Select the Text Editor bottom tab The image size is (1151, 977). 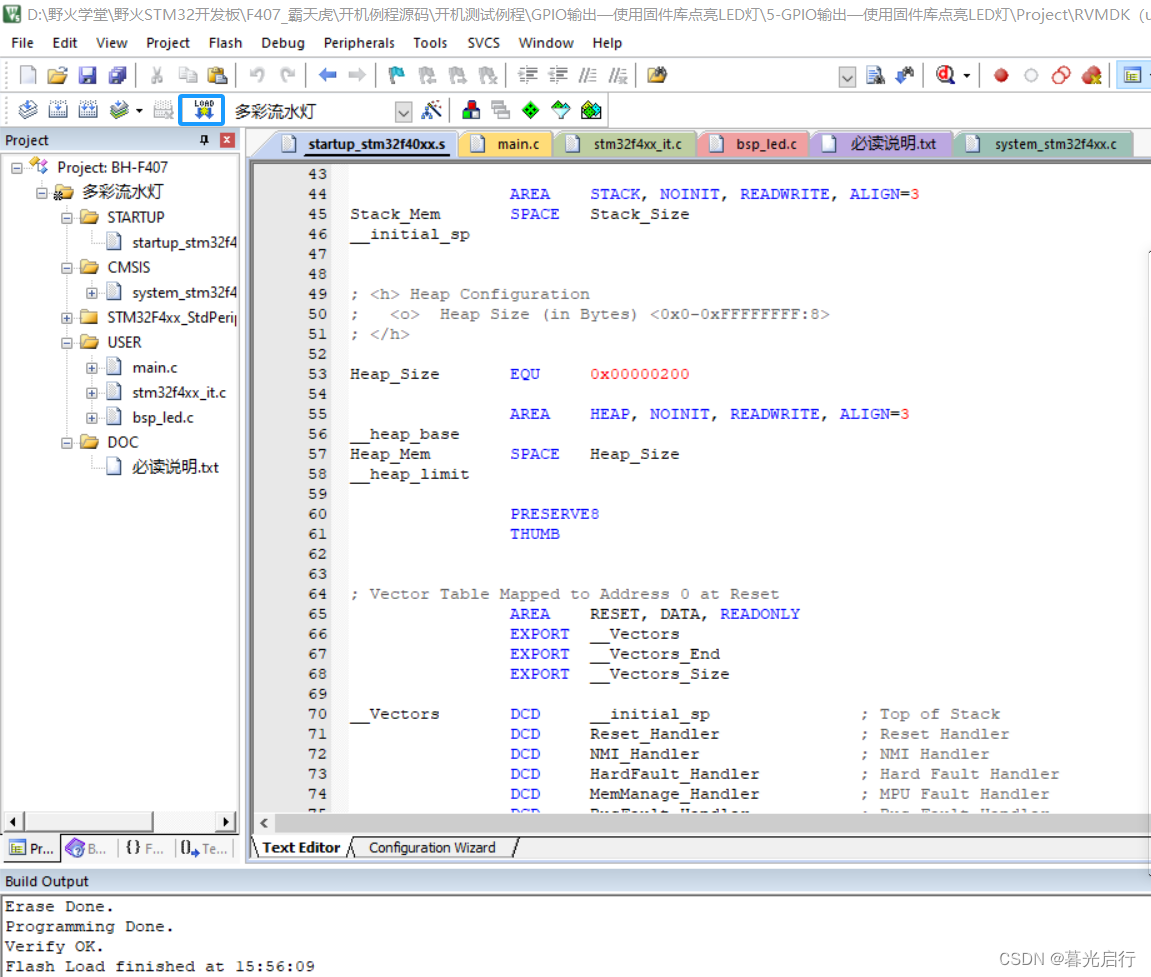[x=301, y=847]
